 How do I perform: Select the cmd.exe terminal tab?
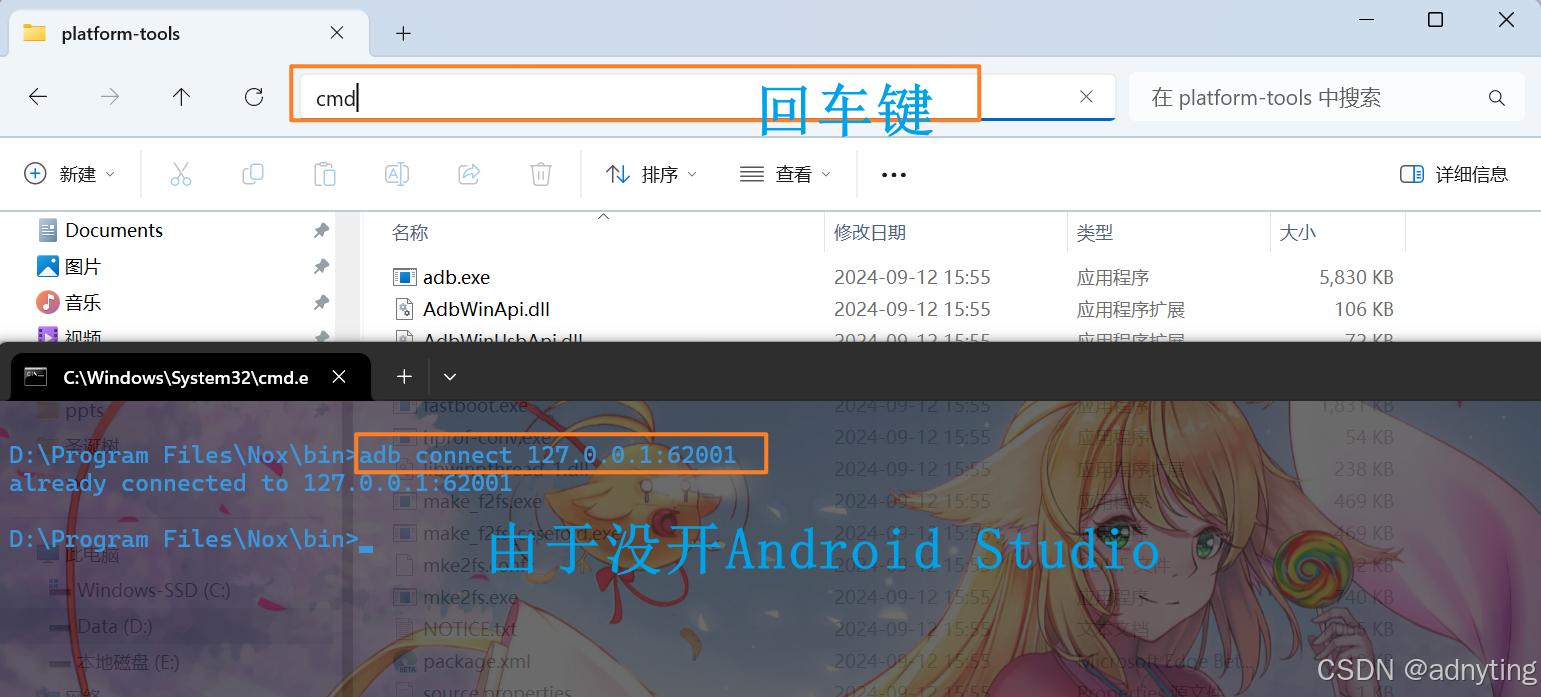190,377
